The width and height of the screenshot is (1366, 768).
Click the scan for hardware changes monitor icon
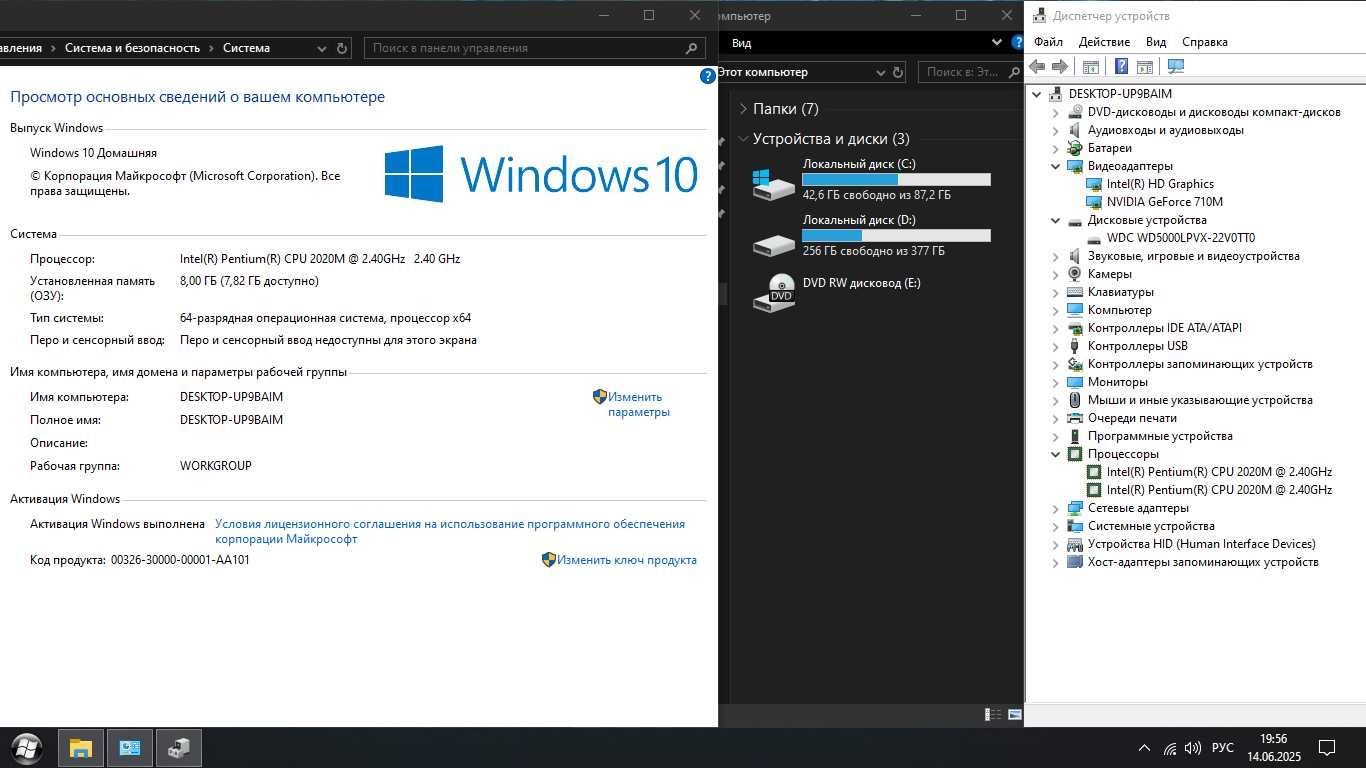(x=1175, y=66)
